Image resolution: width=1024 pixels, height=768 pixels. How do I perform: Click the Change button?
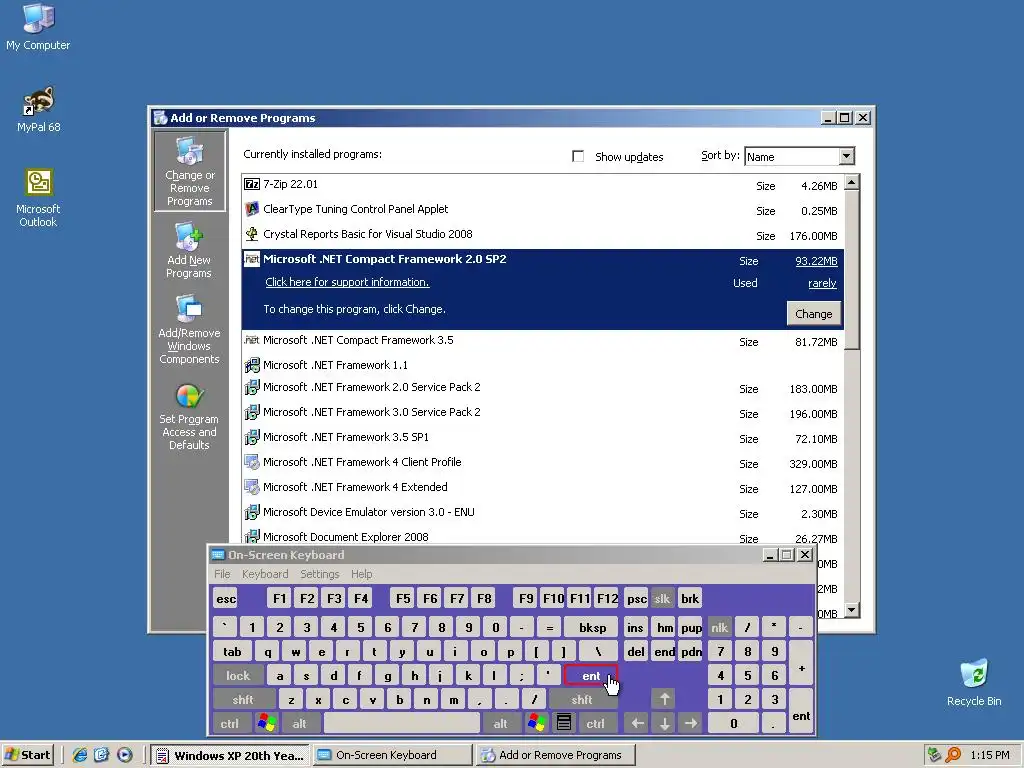(x=814, y=314)
